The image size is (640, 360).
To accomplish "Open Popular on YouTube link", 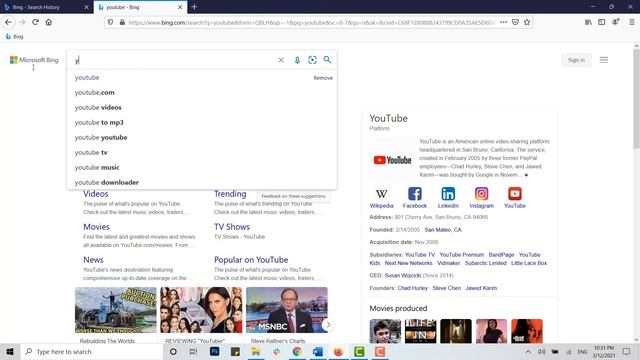I will tap(251, 260).
